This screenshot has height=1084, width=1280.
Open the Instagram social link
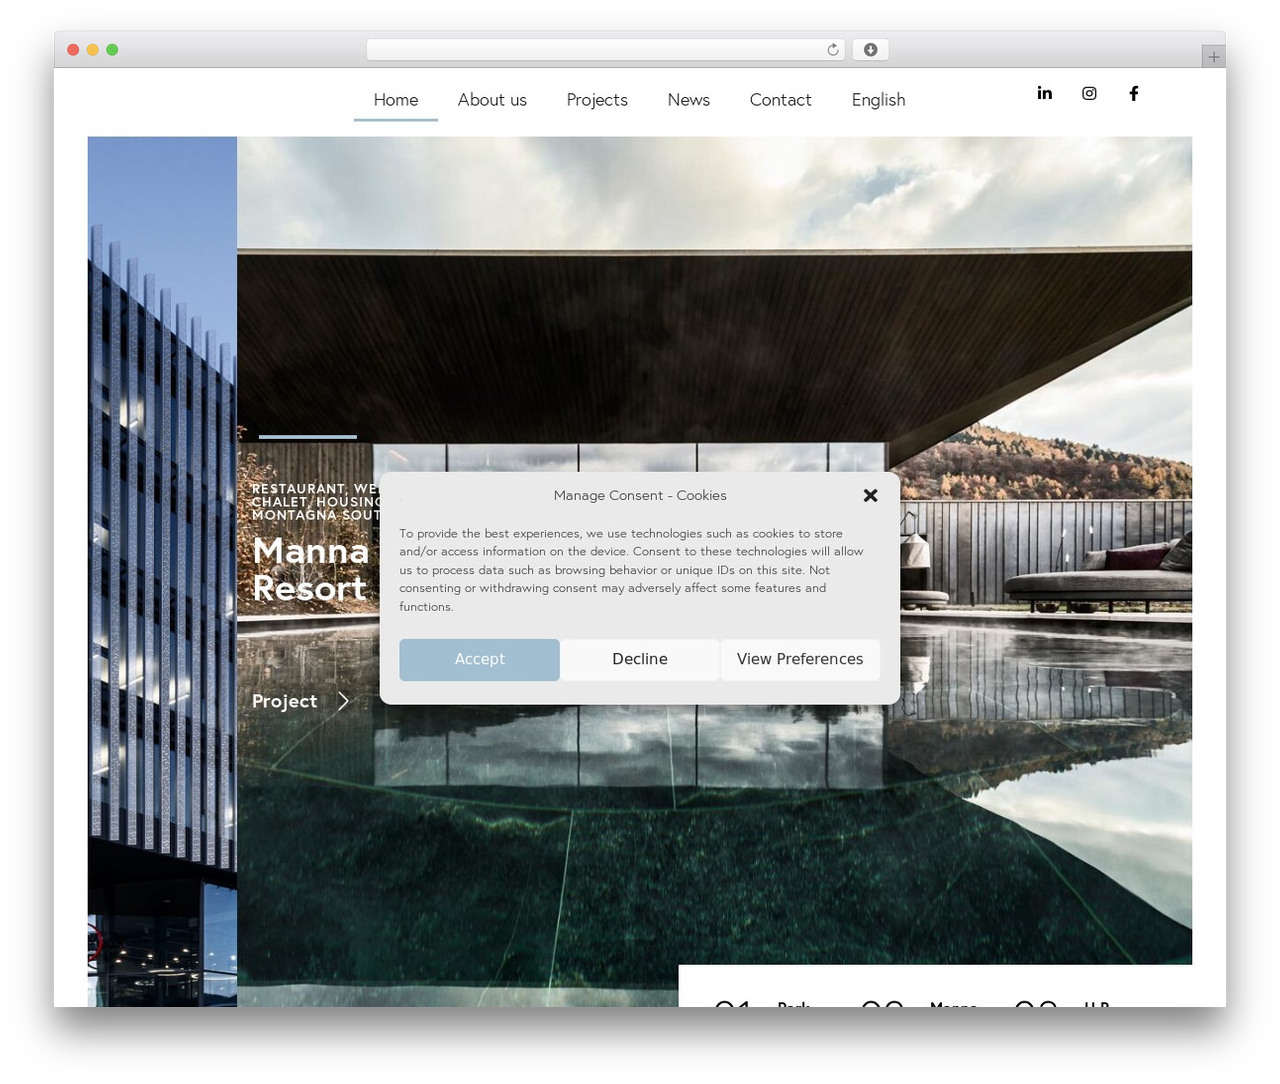coord(1089,93)
